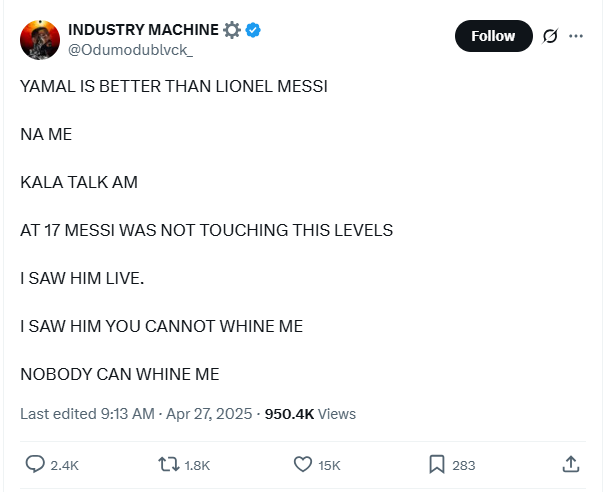
Task: Click the blue verified badge
Action: (x=254, y=30)
